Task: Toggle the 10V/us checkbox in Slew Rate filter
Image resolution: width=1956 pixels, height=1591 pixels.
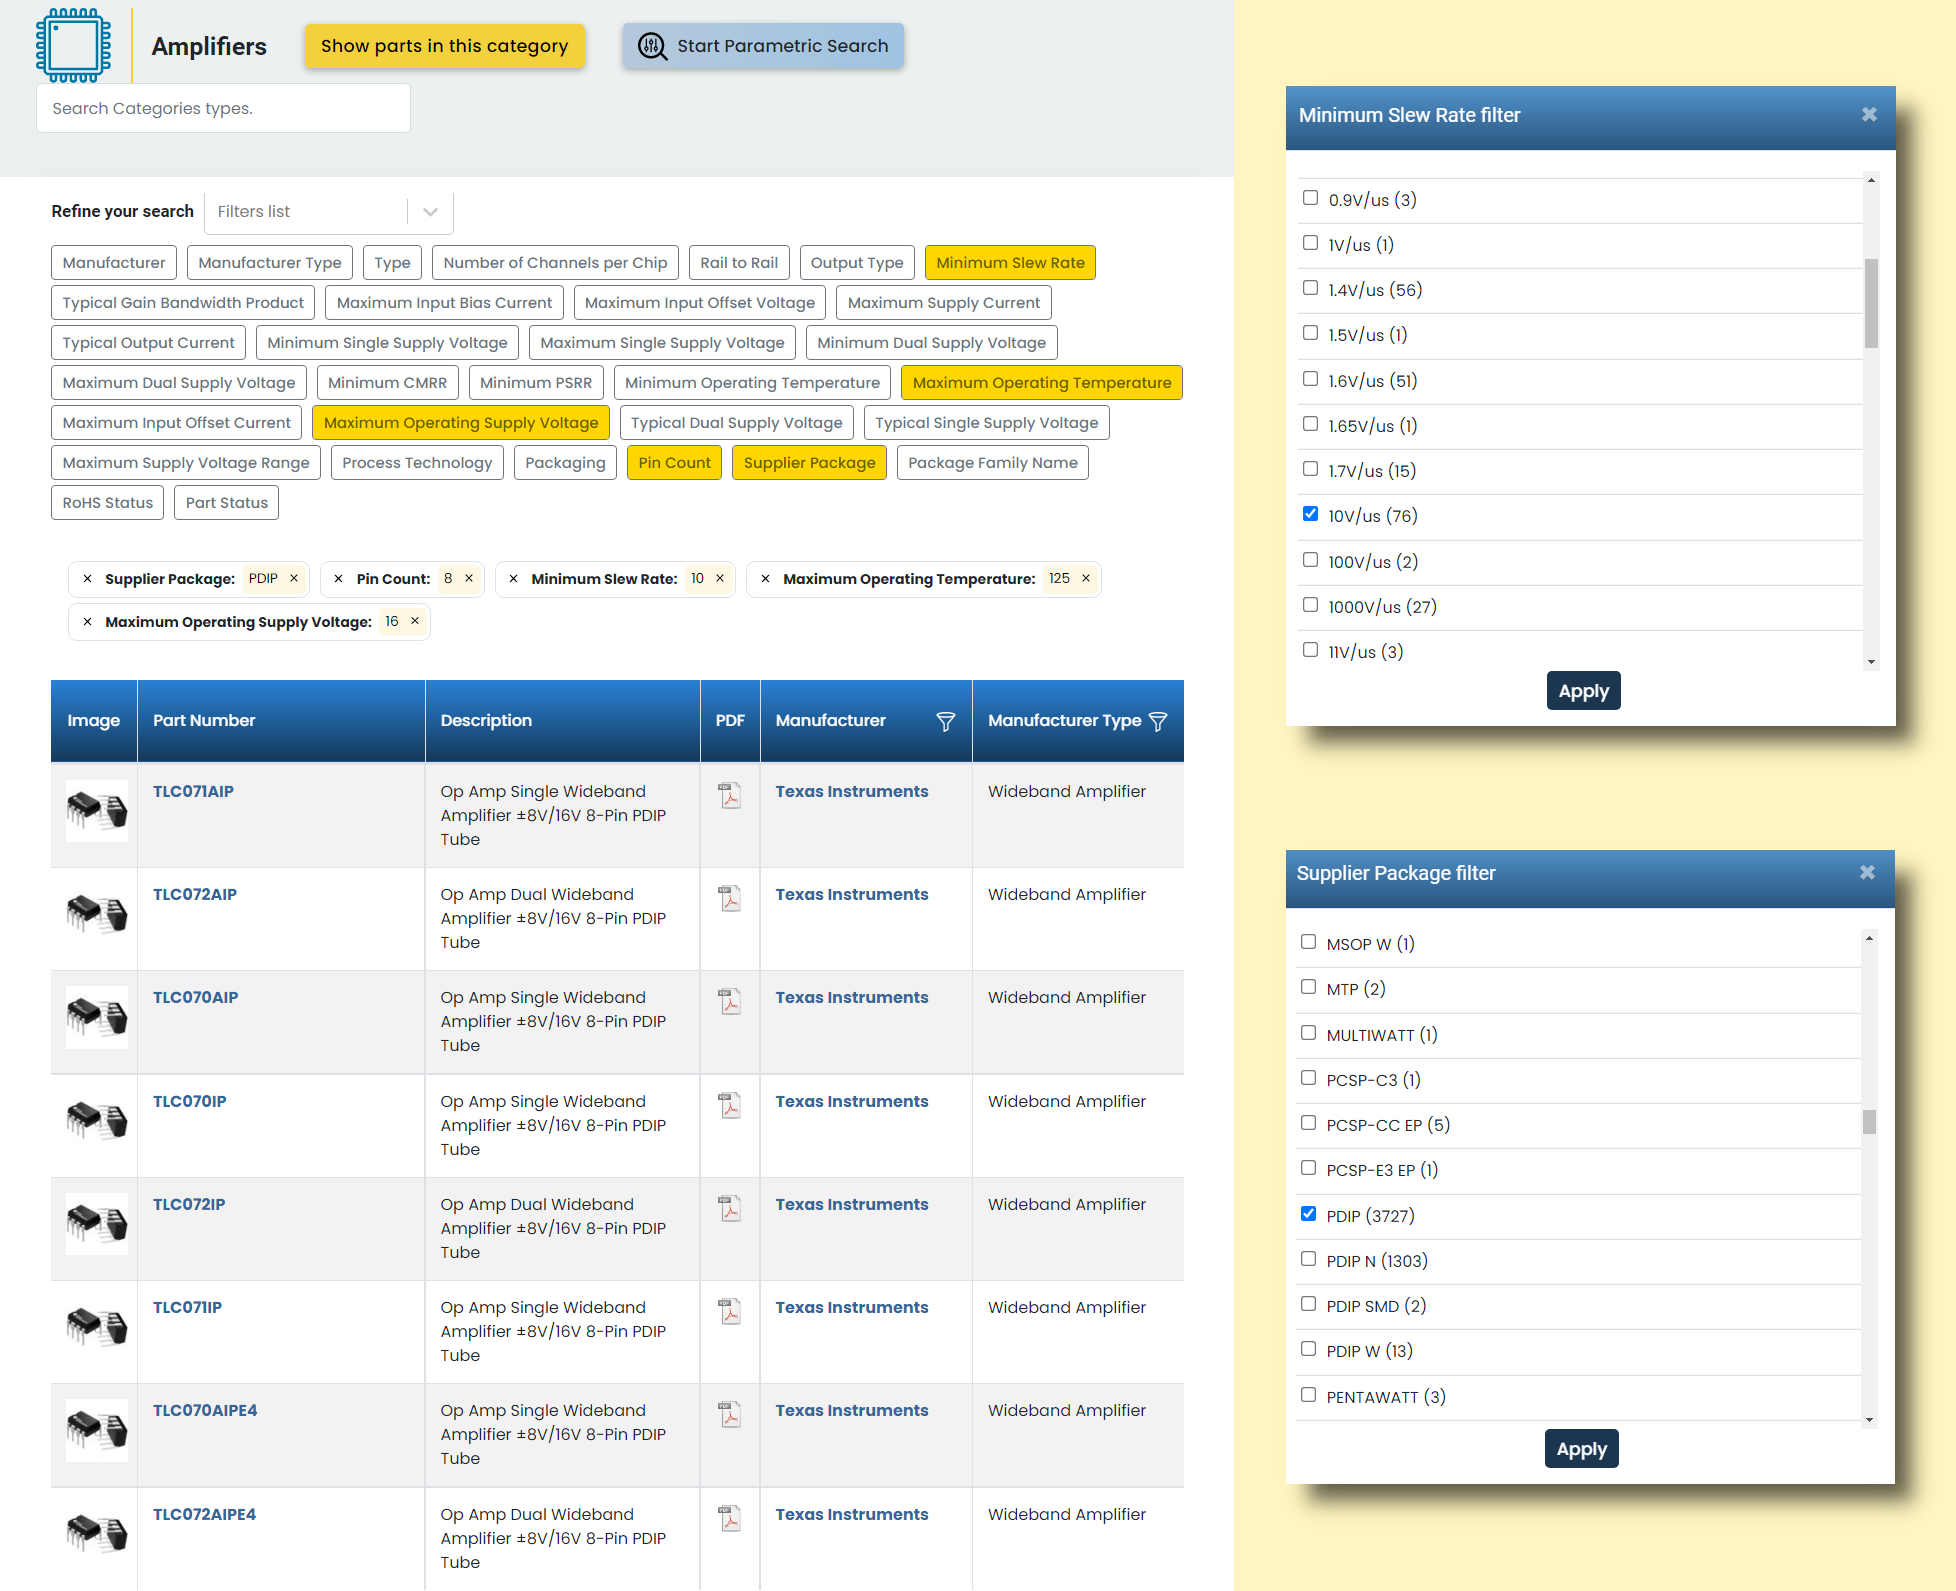Action: [1310, 515]
